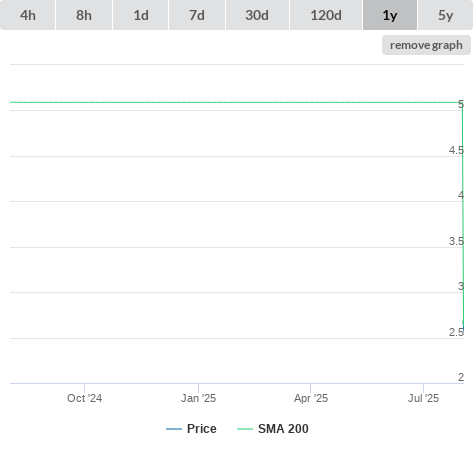Click the green SMA 200 legend line marker
The height and width of the screenshot is (455, 474).
245,429
